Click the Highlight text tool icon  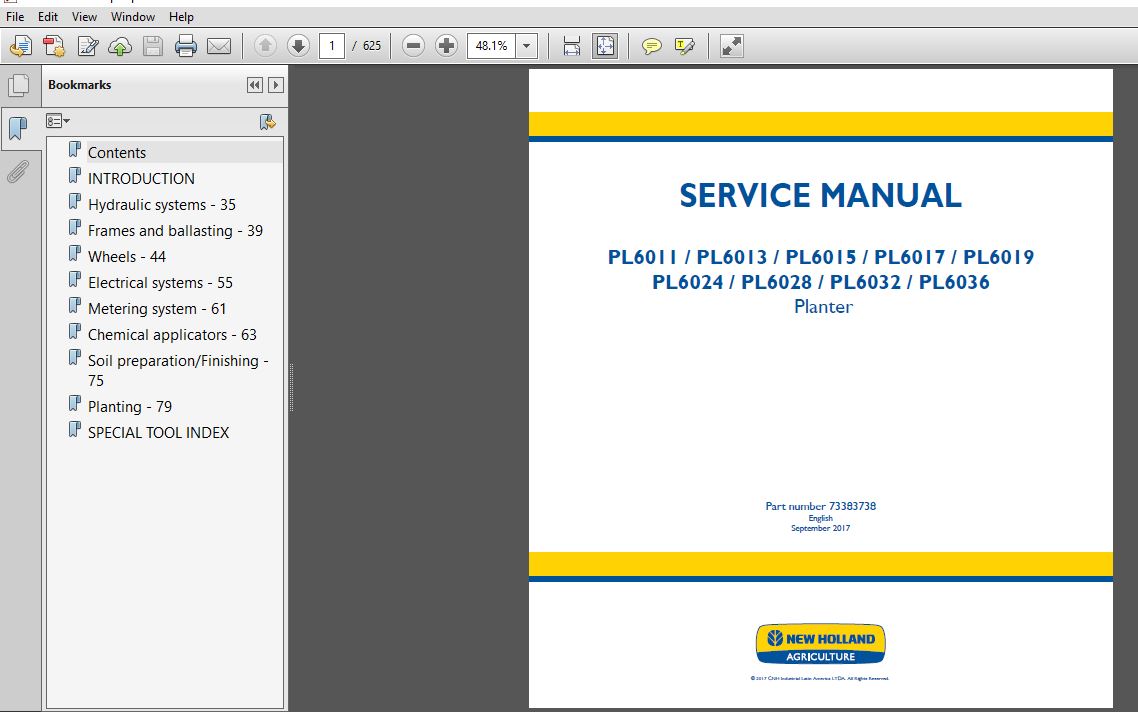[x=684, y=46]
